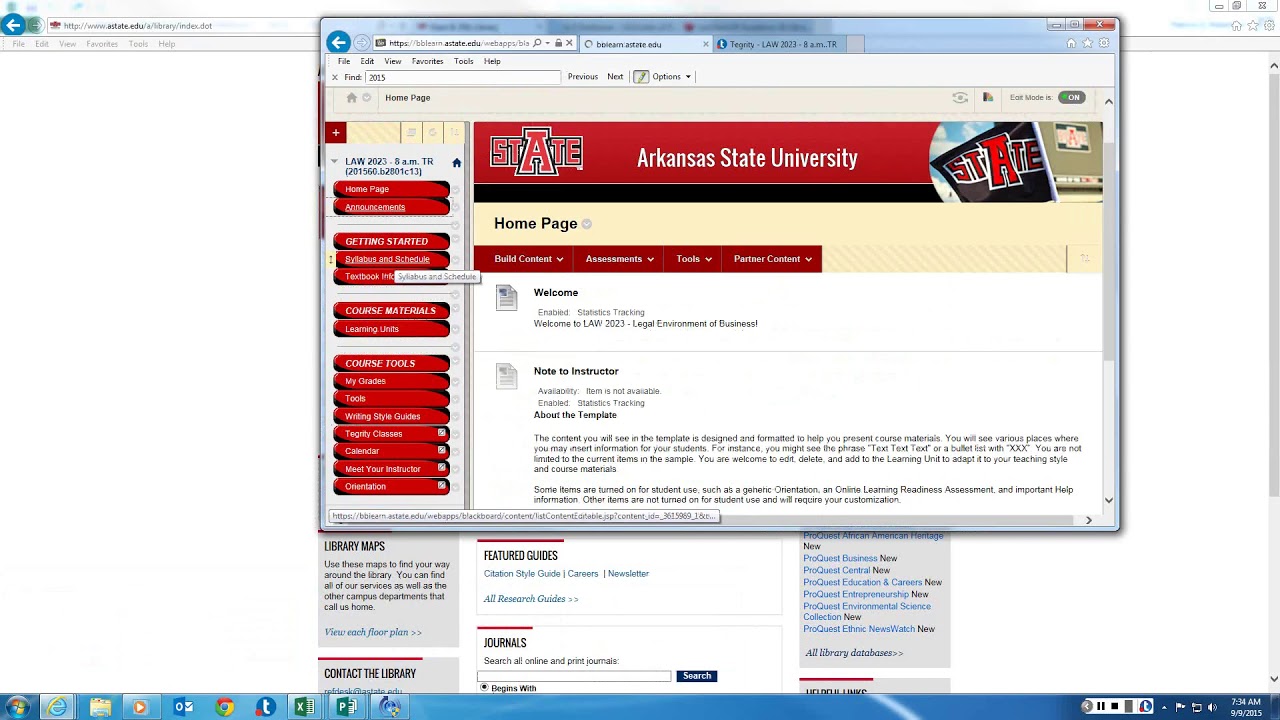The height and width of the screenshot is (720, 1280).
Task: Click the content reorder icon right of Partner Content
Action: tap(1084, 259)
